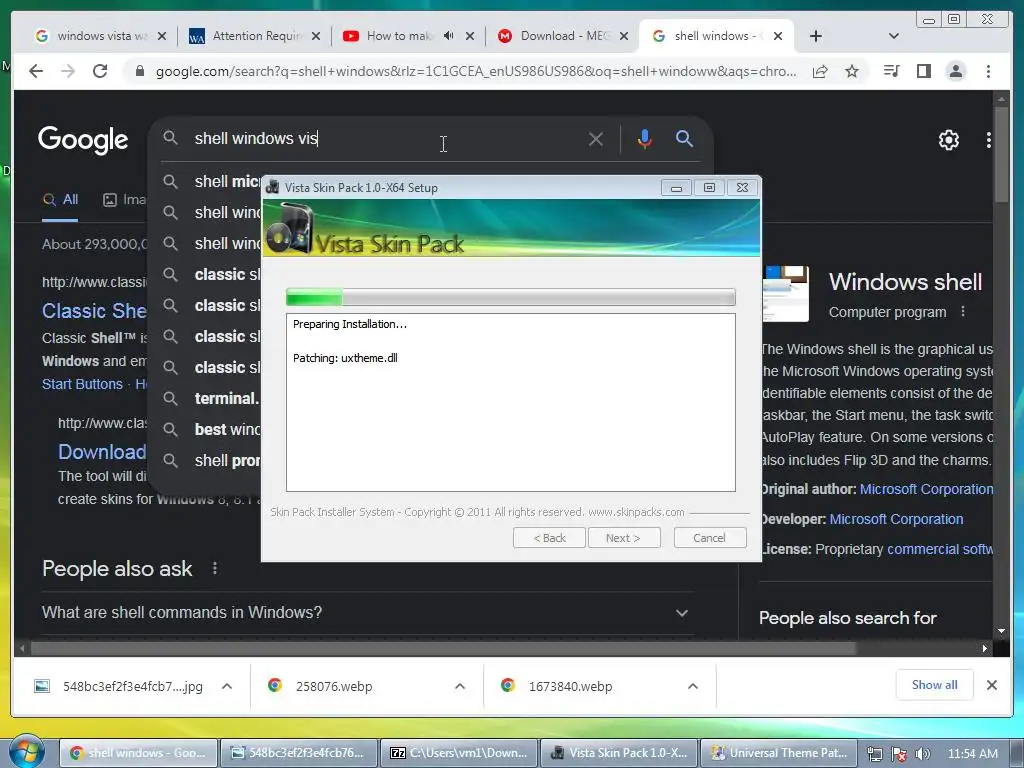The height and width of the screenshot is (768, 1024).
Task: Toggle the Chrome side panel icon
Action: point(923,71)
